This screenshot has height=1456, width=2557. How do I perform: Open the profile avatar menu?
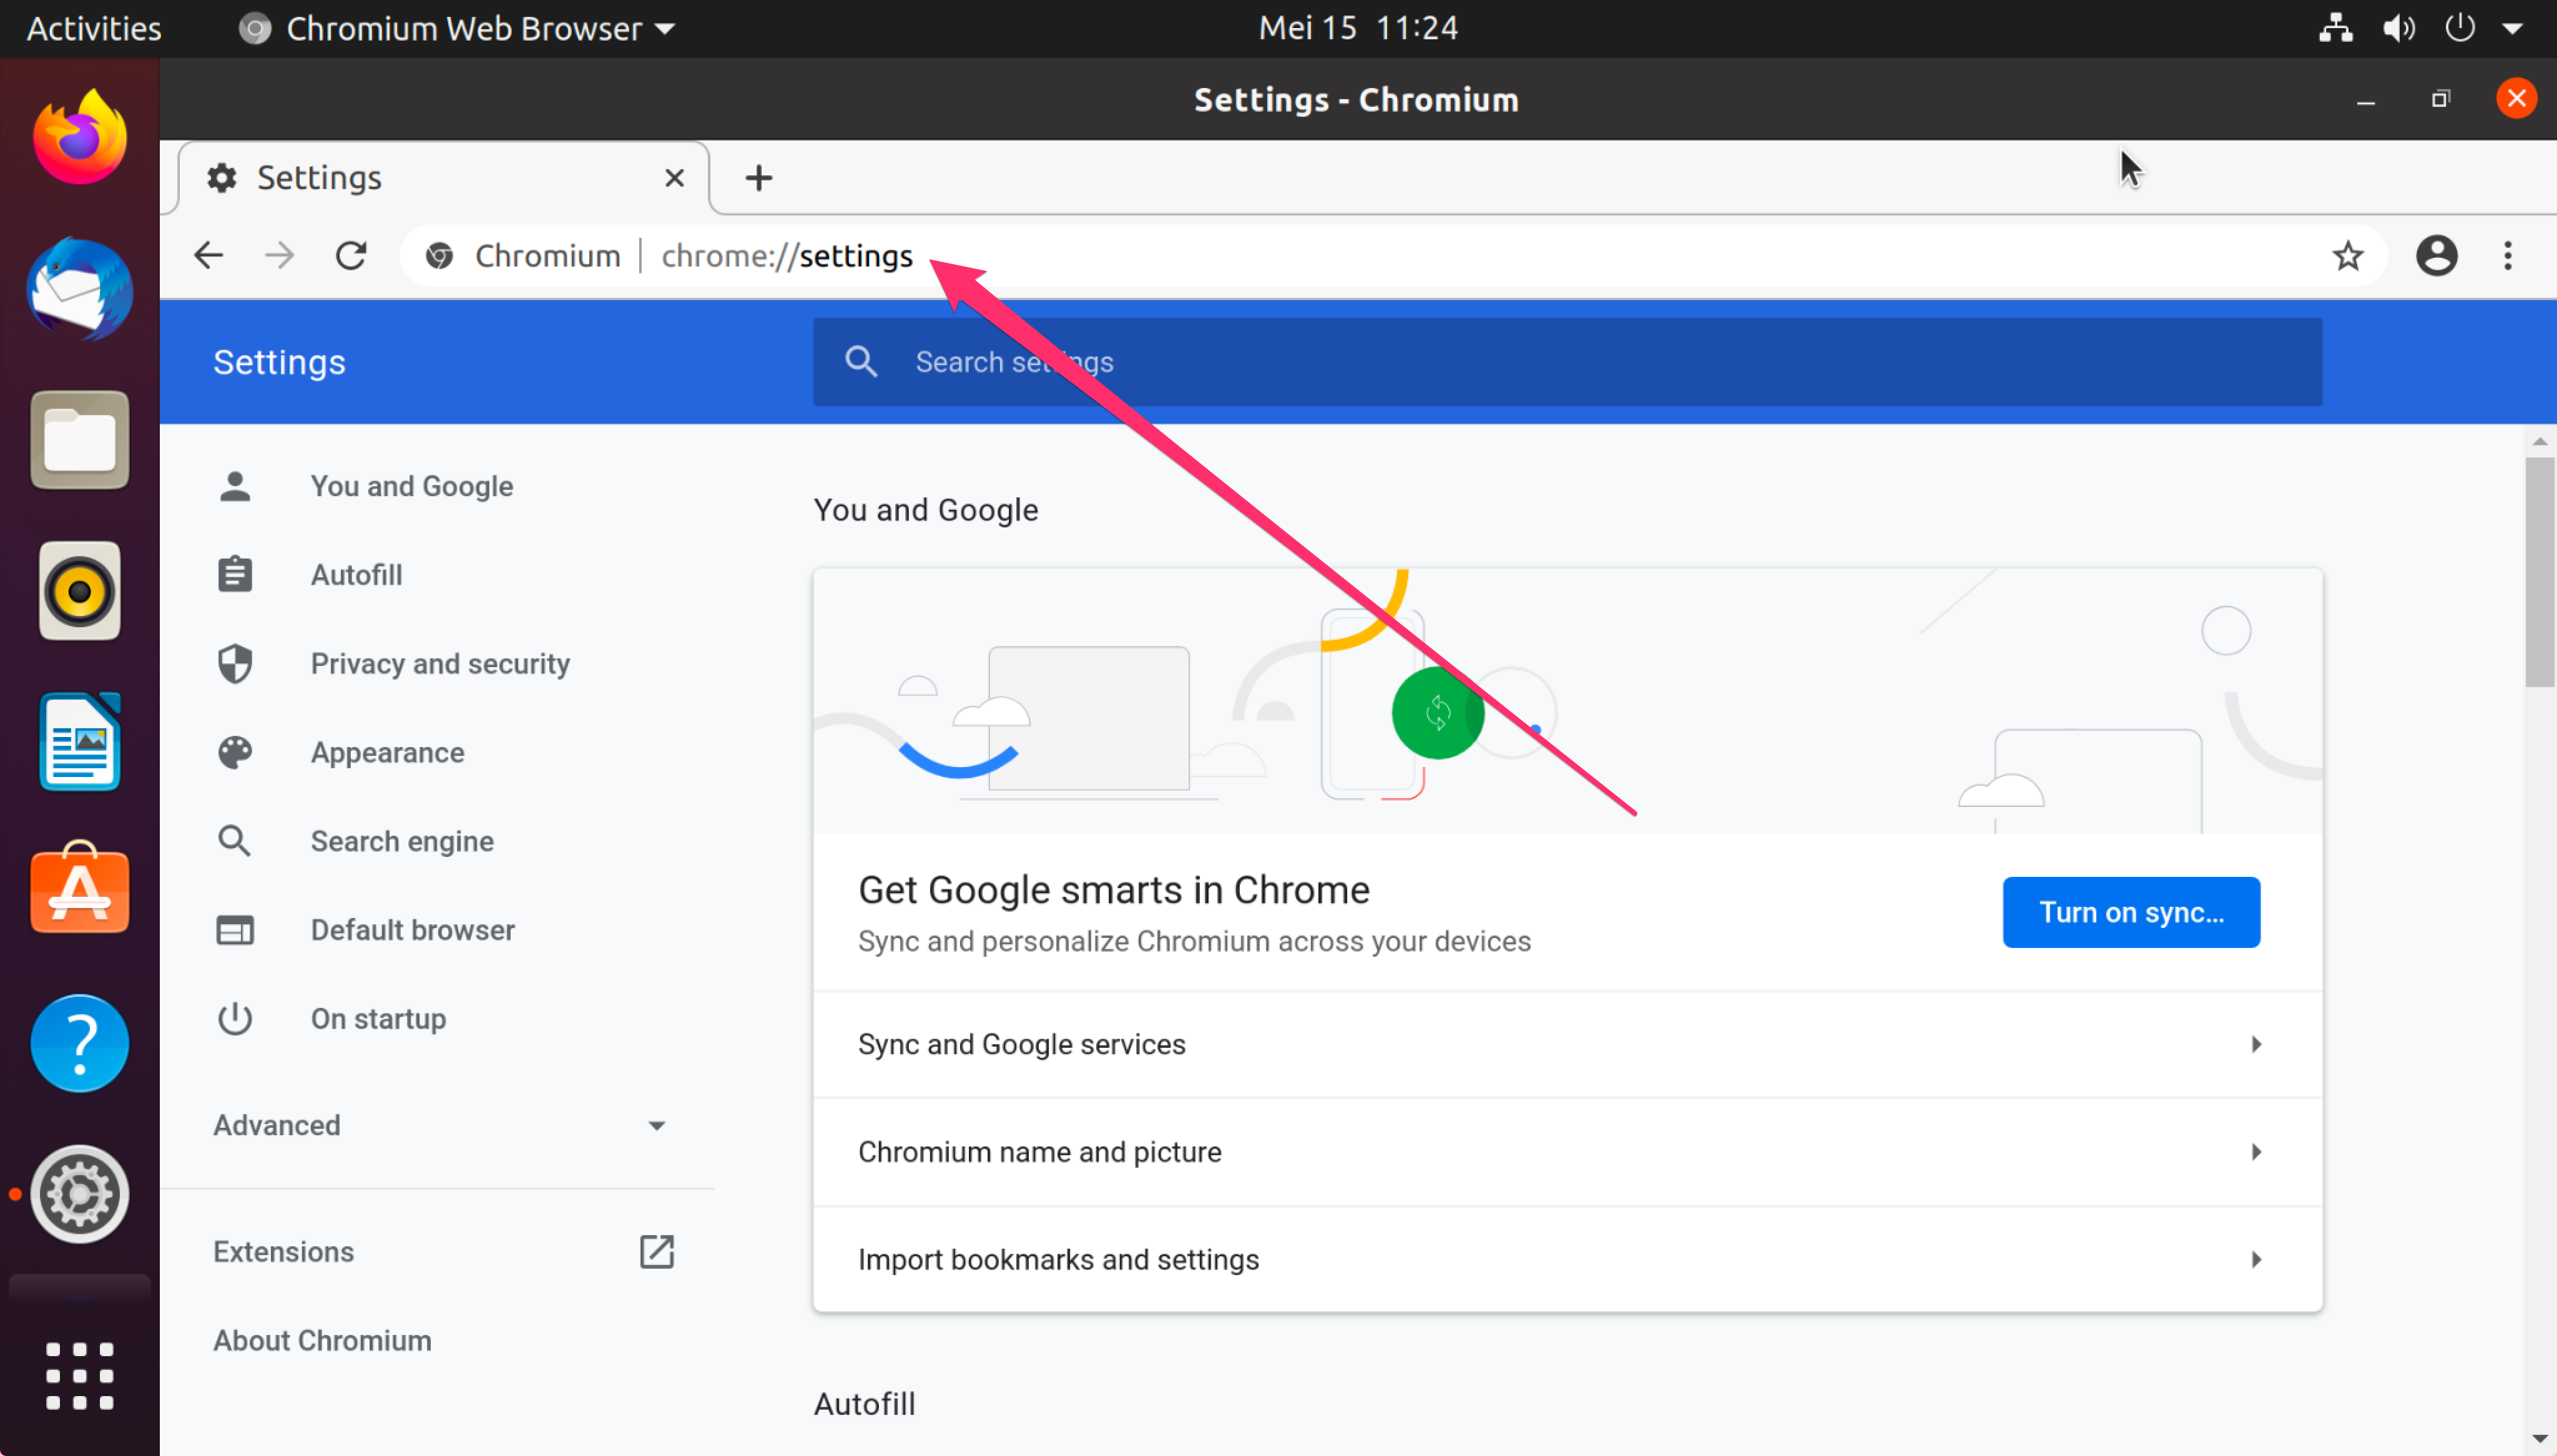point(2436,256)
